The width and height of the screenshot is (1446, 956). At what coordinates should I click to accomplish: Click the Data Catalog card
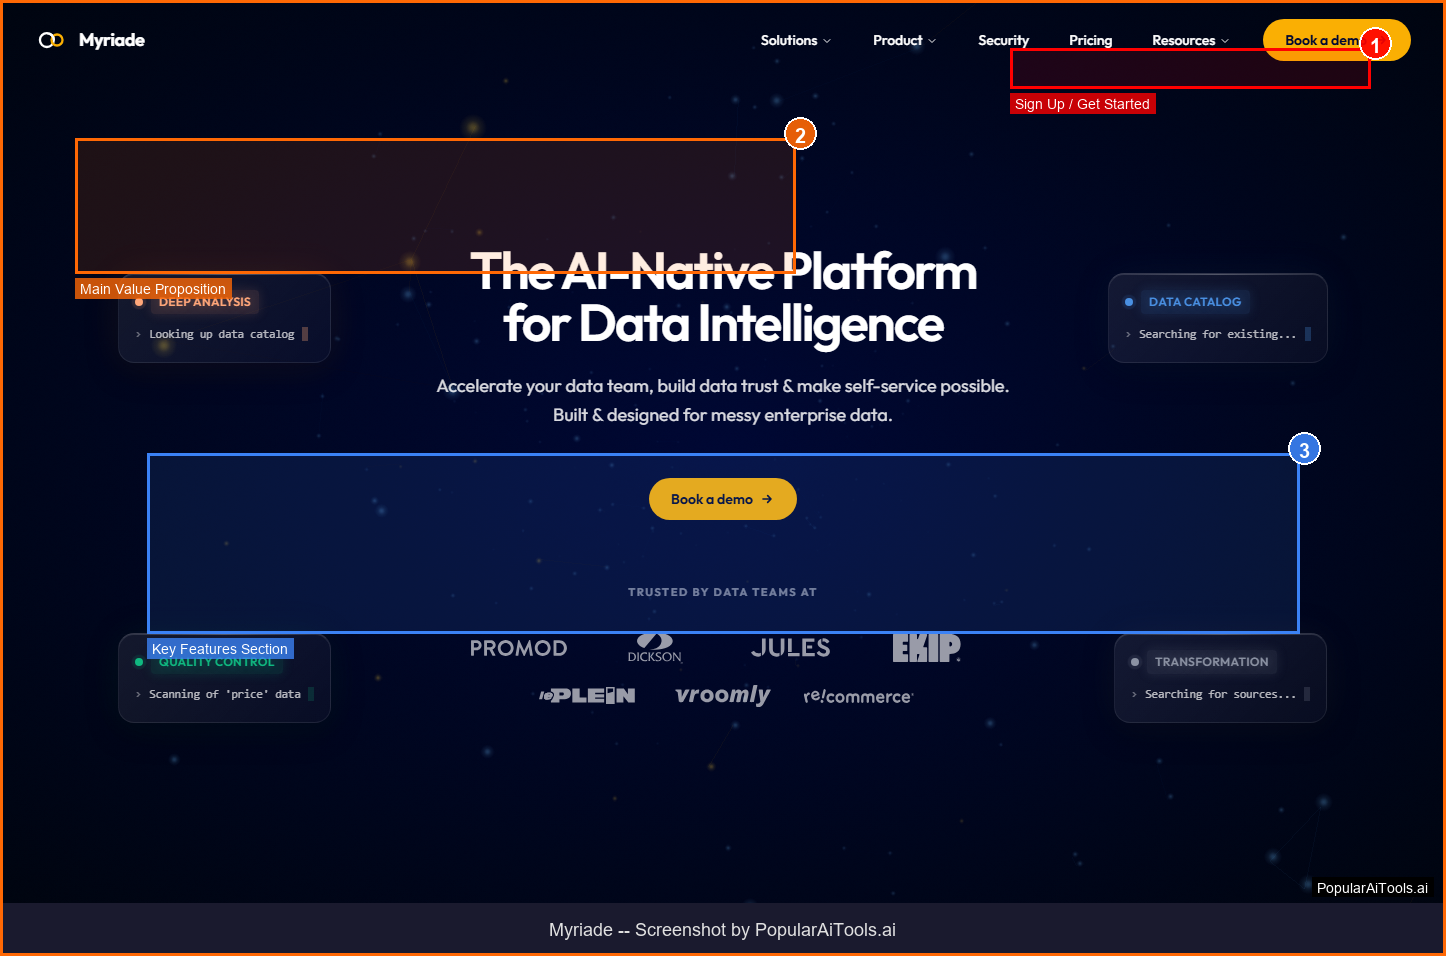[x=1217, y=318]
